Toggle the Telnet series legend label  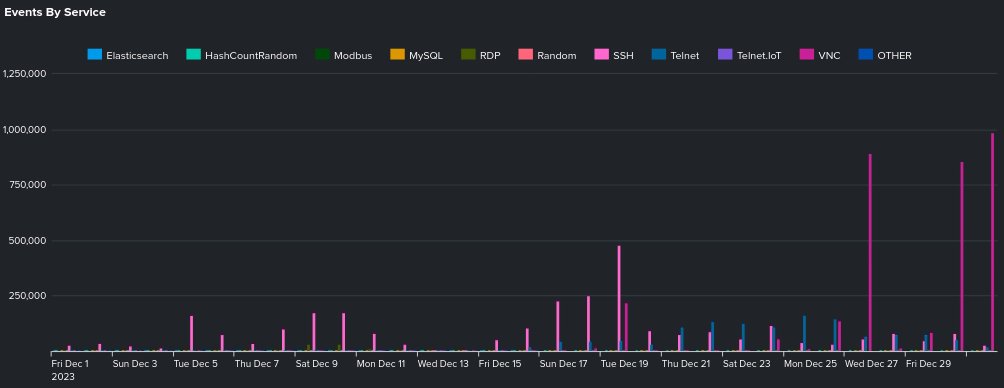[684, 56]
